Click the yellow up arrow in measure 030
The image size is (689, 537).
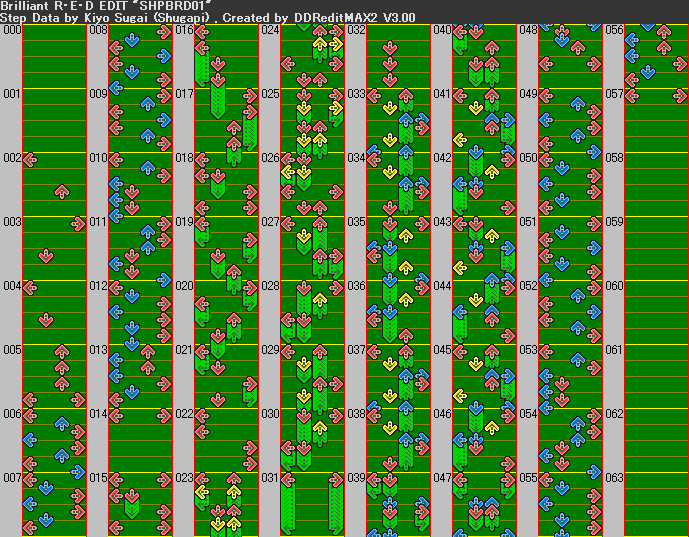(x=320, y=428)
